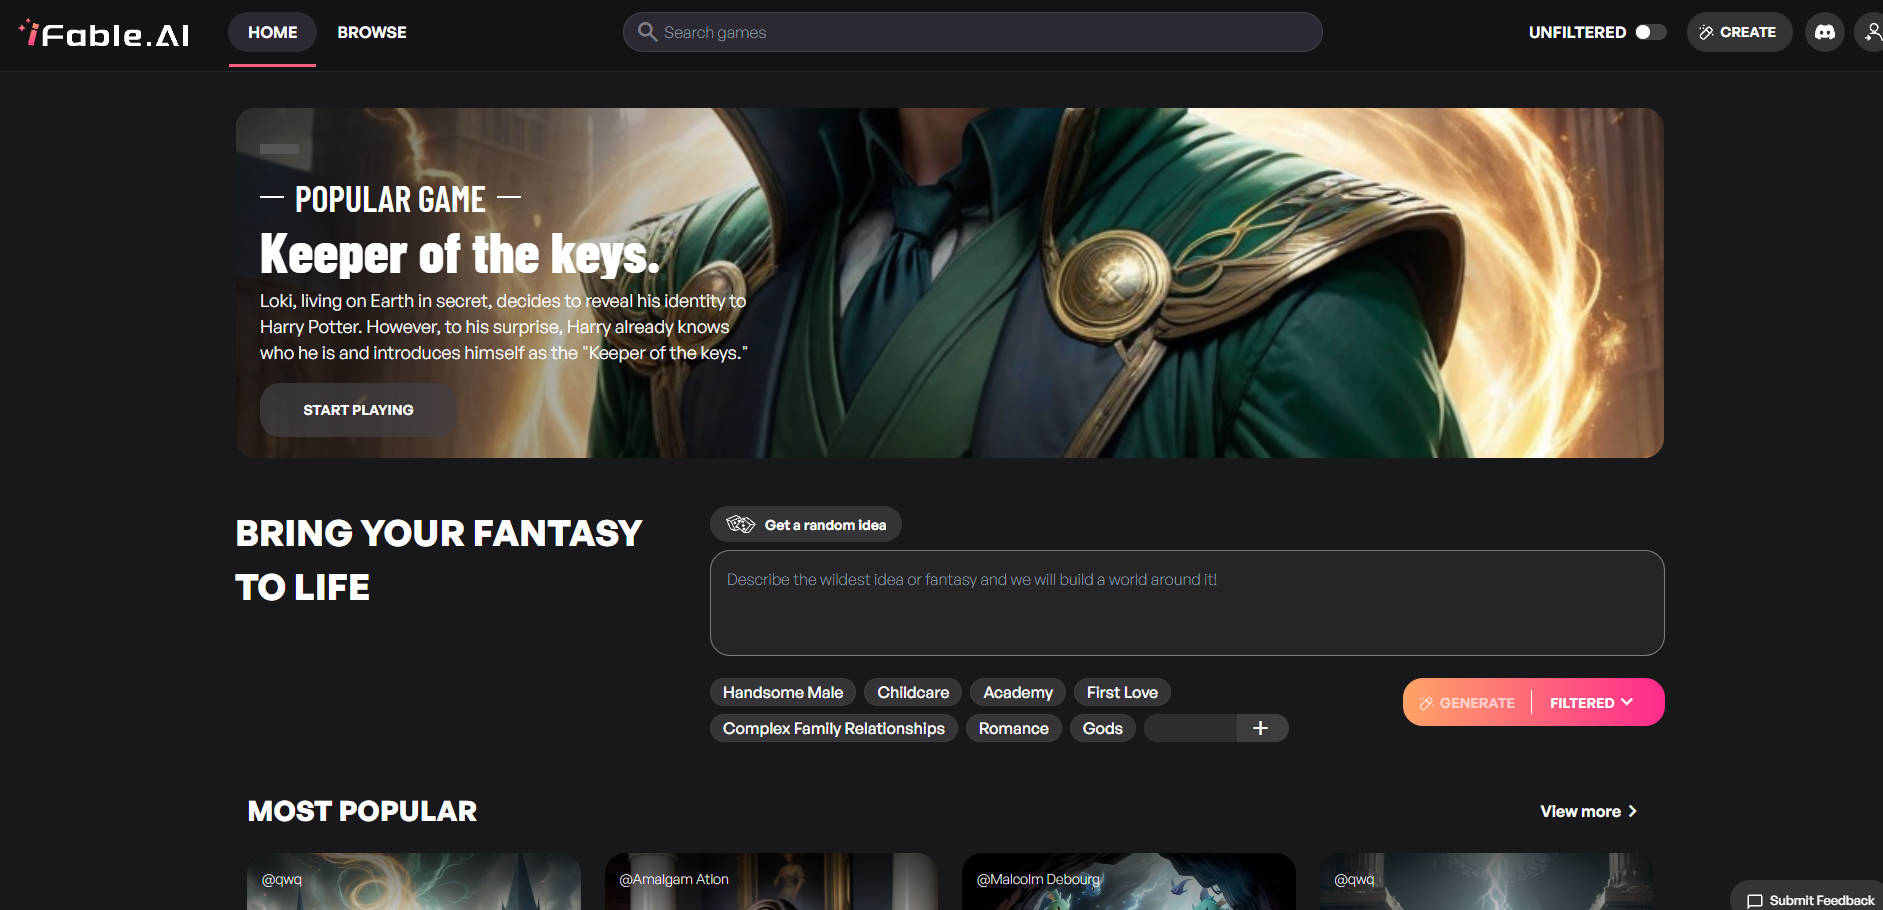Focus the fantasy idea description box
Screen dimensions: 1883x910
pos(1186,602)
